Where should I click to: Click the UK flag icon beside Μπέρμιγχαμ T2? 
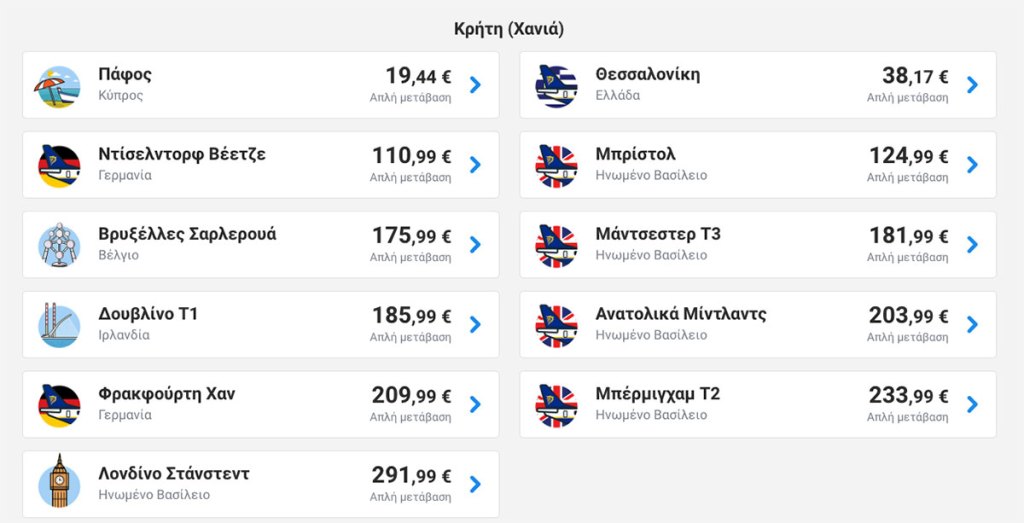tap(556, 406)
